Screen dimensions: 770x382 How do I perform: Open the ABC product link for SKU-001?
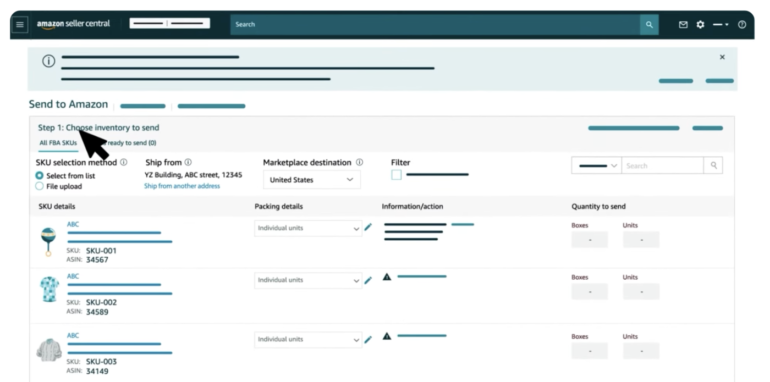click(x=73, y=224)
